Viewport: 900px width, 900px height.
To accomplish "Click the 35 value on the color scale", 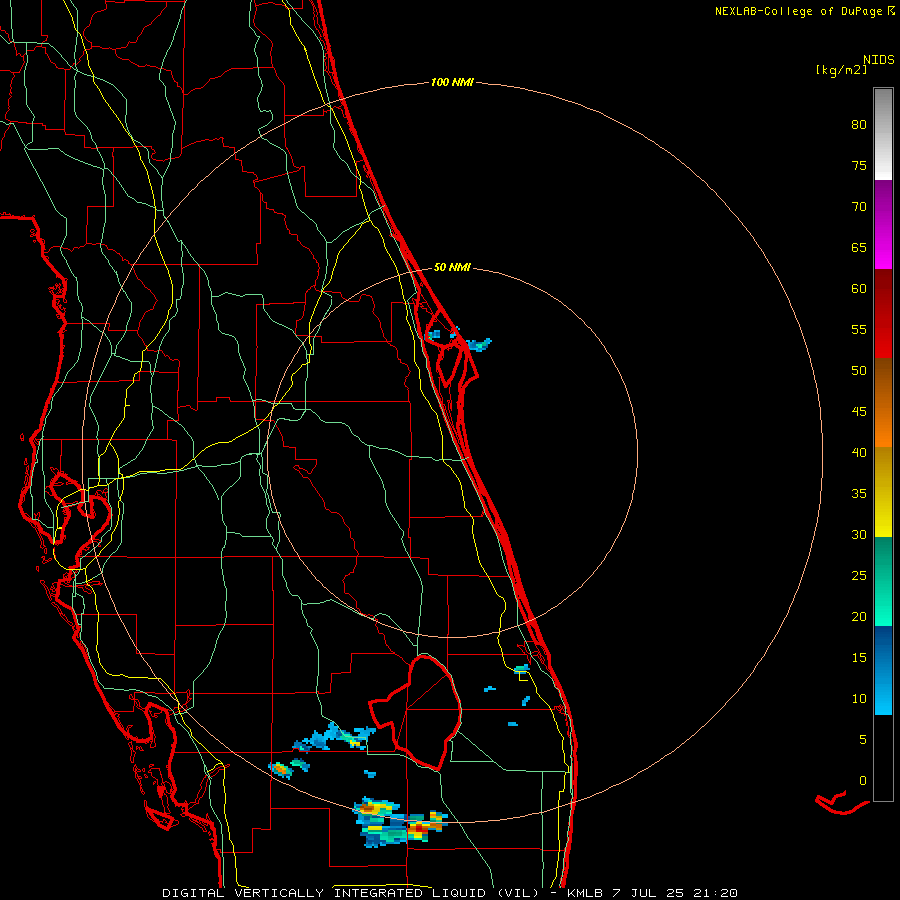I will click(x=859, y=494).
